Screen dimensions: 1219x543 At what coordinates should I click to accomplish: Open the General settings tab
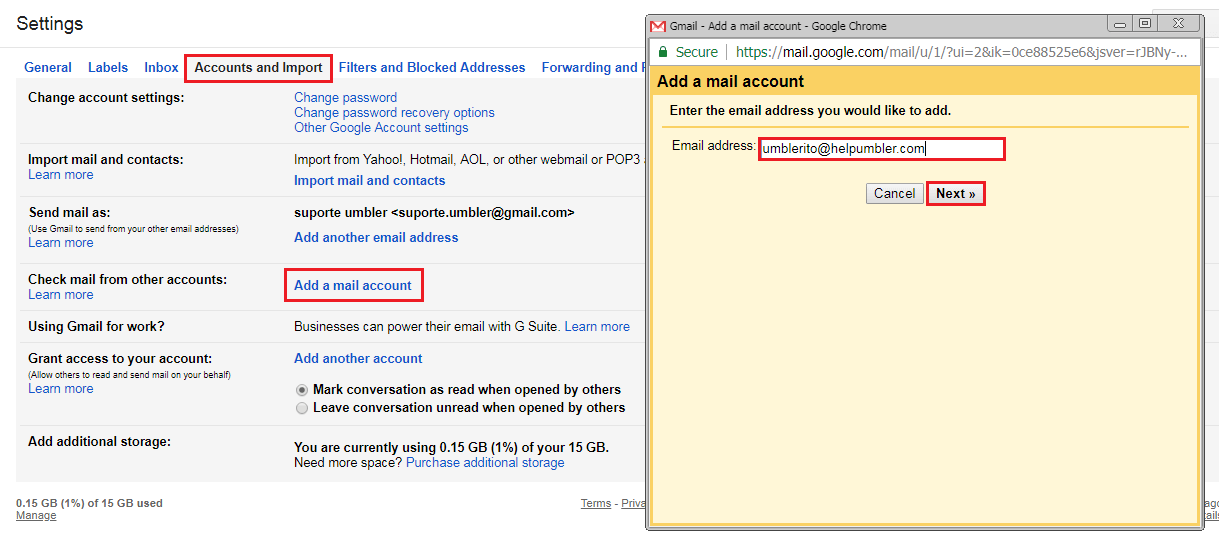click(48, 68)
